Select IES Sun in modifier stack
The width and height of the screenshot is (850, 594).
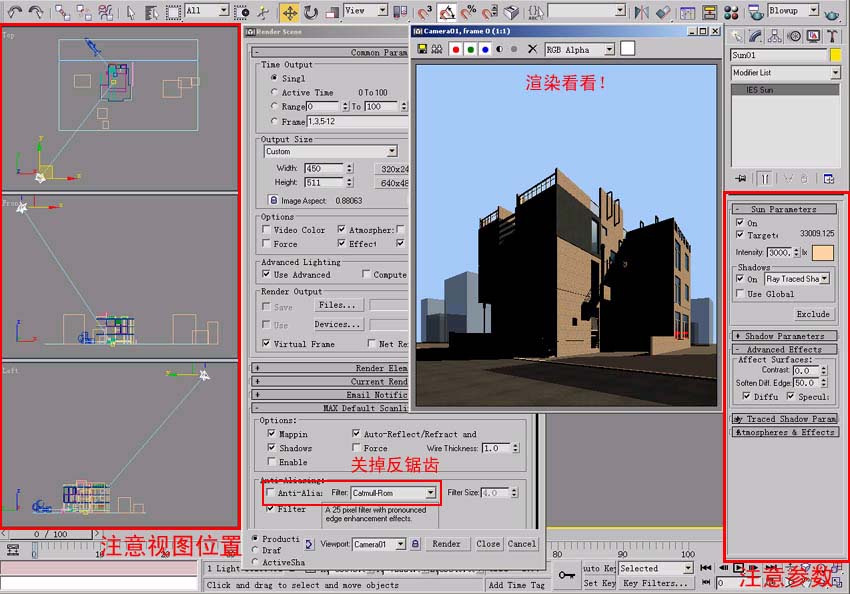coord(760,89)
